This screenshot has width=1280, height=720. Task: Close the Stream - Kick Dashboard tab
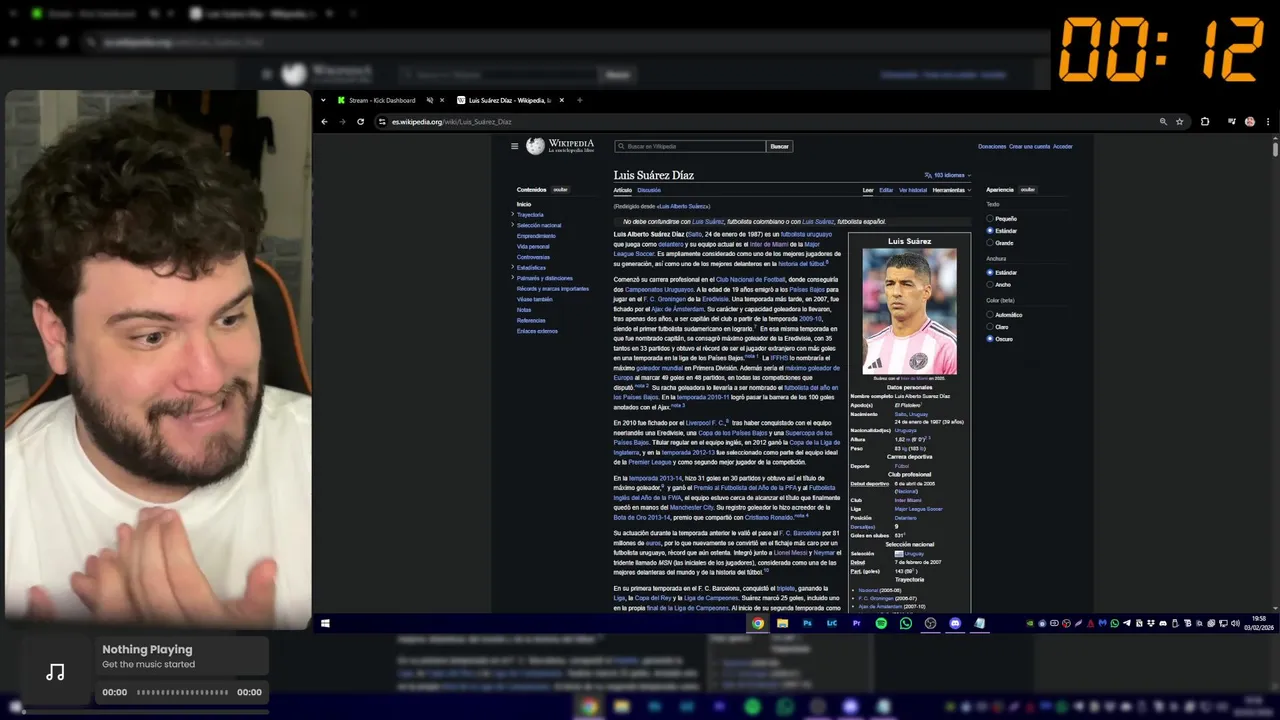tap(443, 100)
